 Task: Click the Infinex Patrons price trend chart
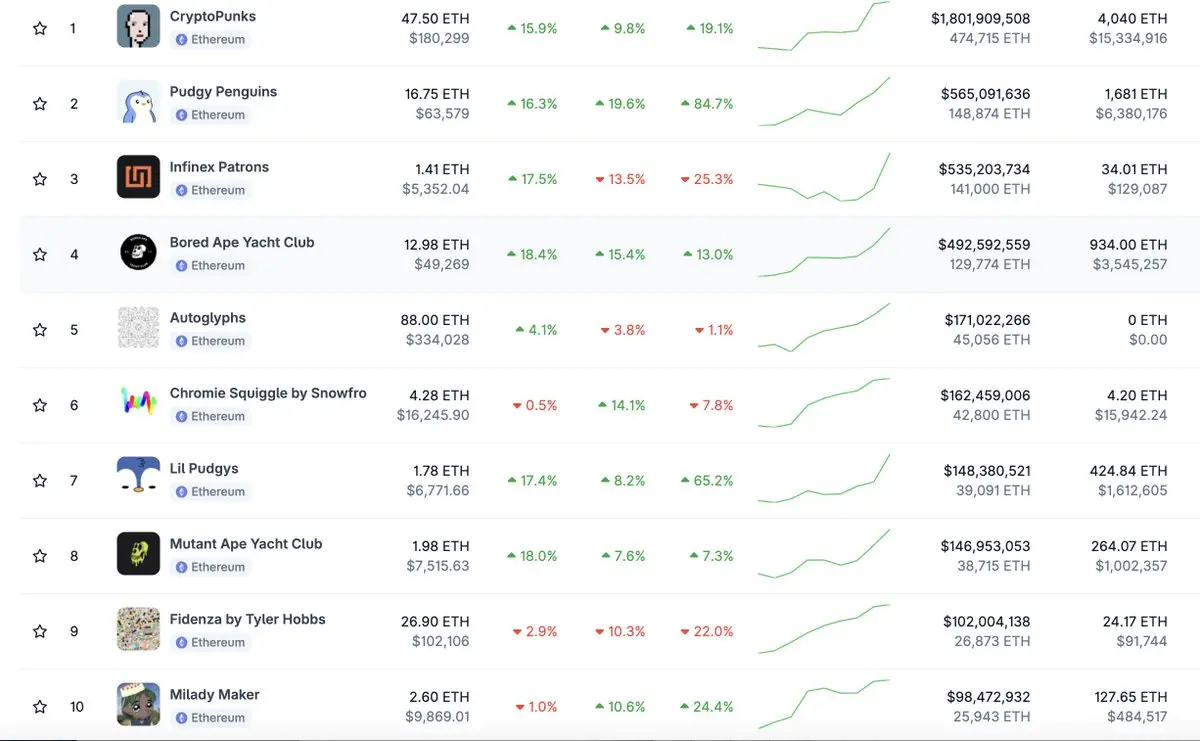[x=824, y=177]
